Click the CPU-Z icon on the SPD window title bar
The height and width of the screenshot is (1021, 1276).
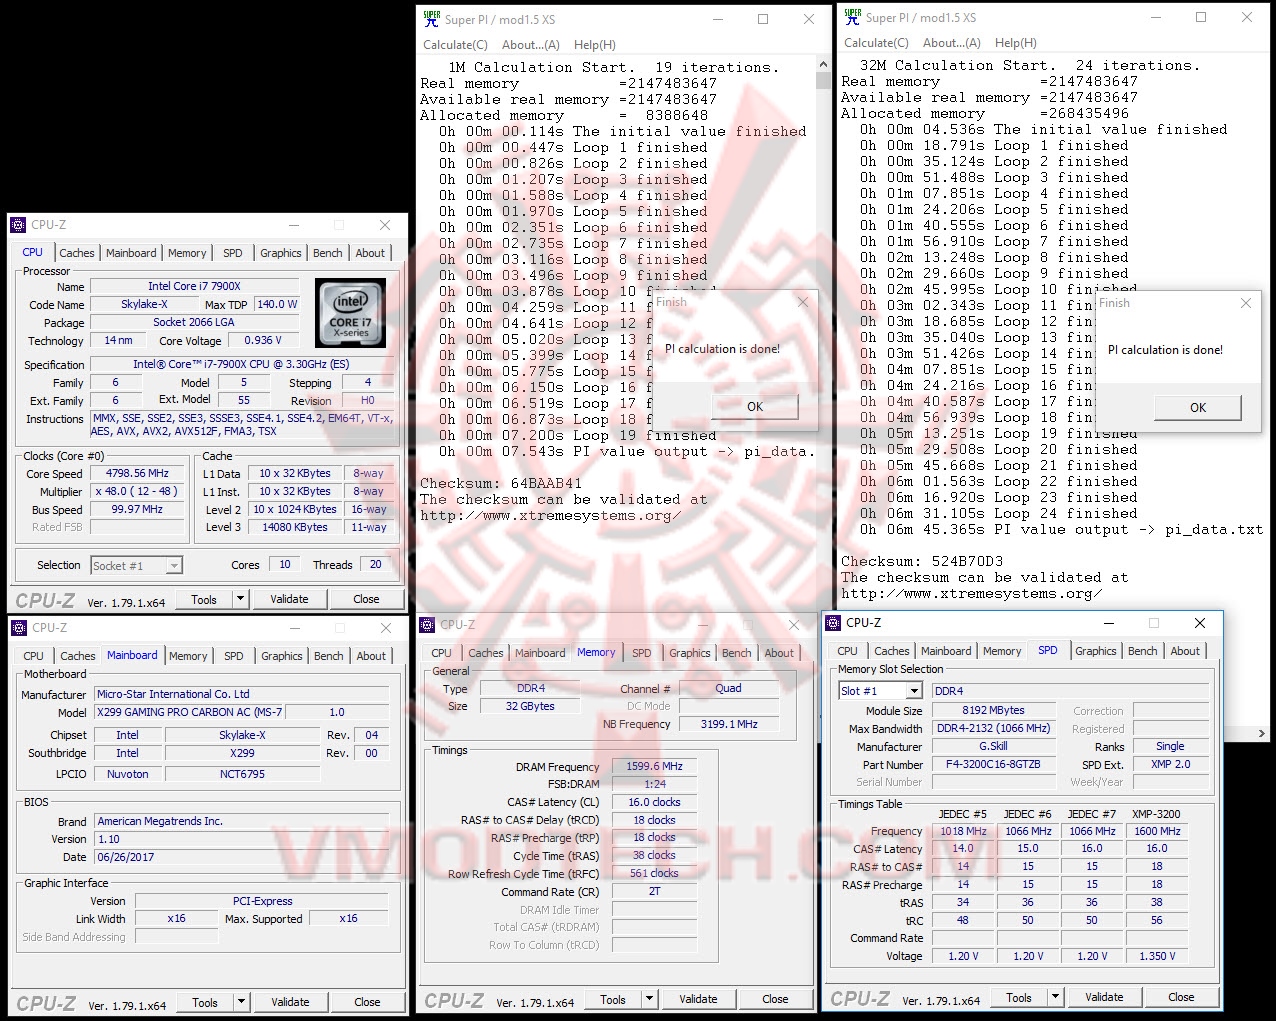point(835,622)
